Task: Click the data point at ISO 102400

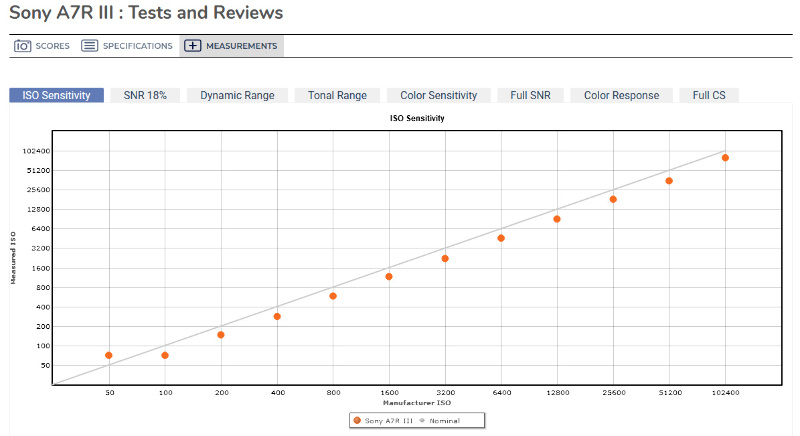Action: 726,158
